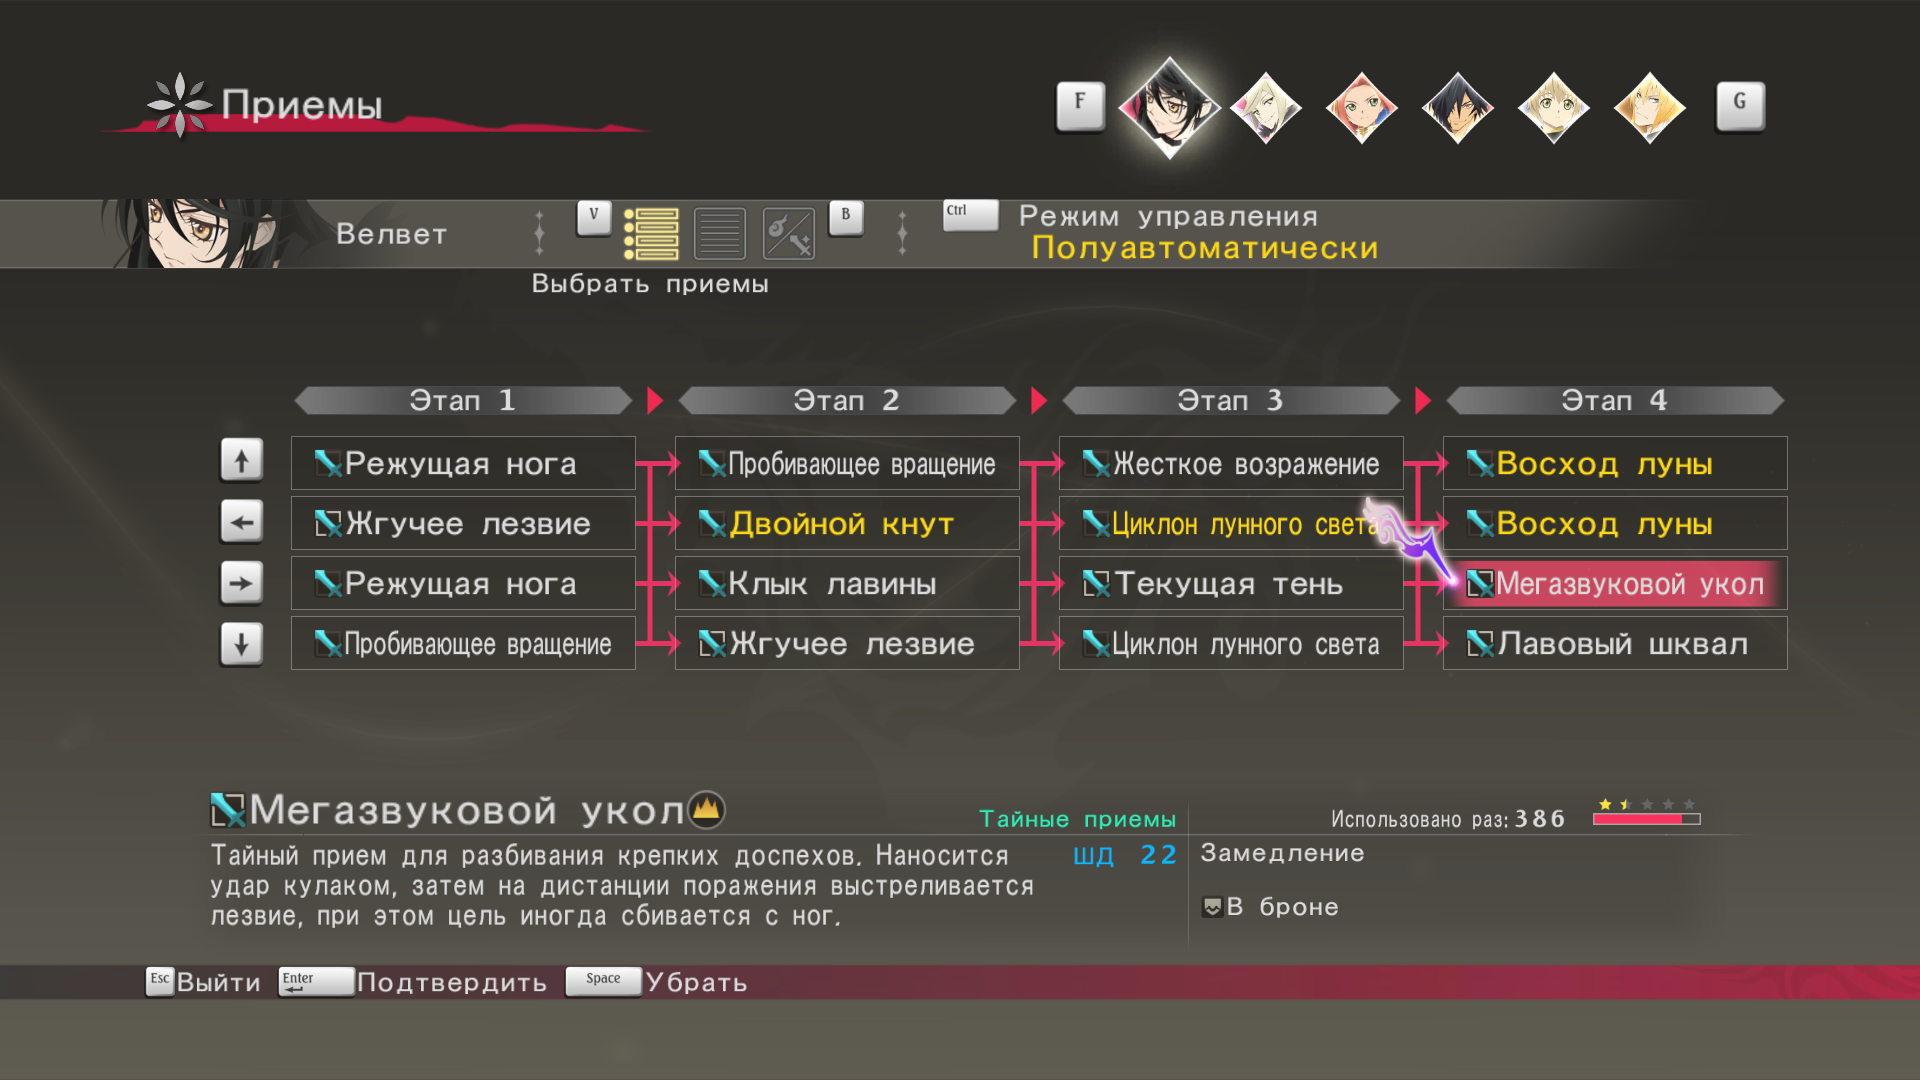1920x1080 pixels.
Task: Select Velvet's portrait in the character bar
Action: (1169, 107)
